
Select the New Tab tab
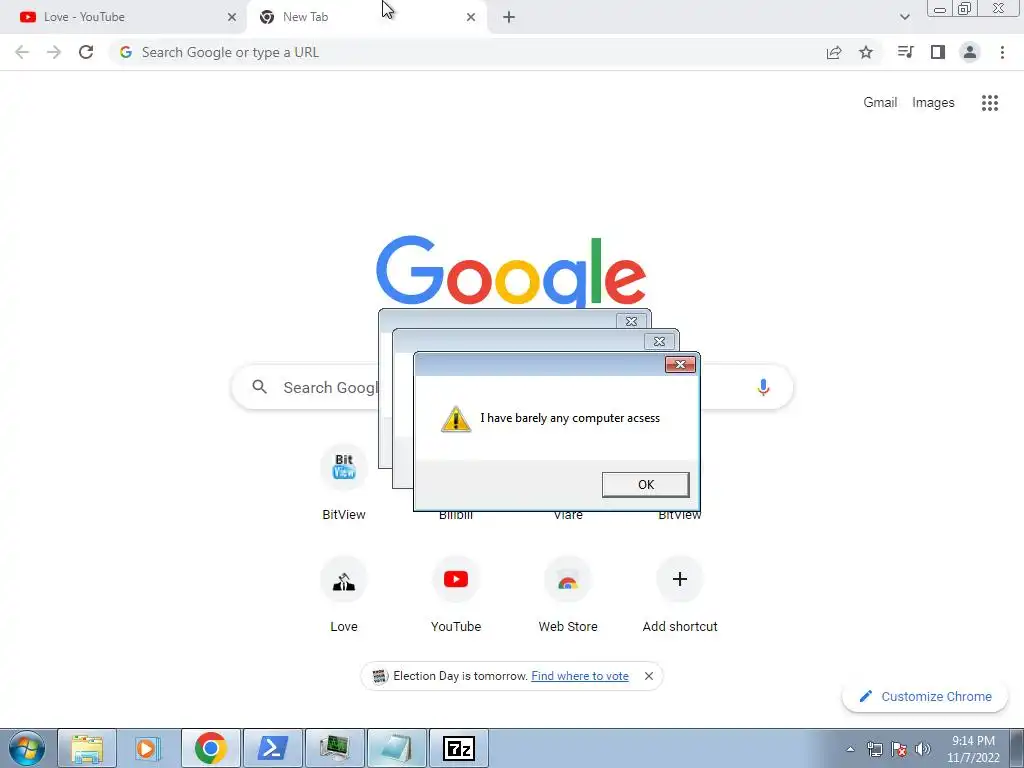[x=366, y=17]
